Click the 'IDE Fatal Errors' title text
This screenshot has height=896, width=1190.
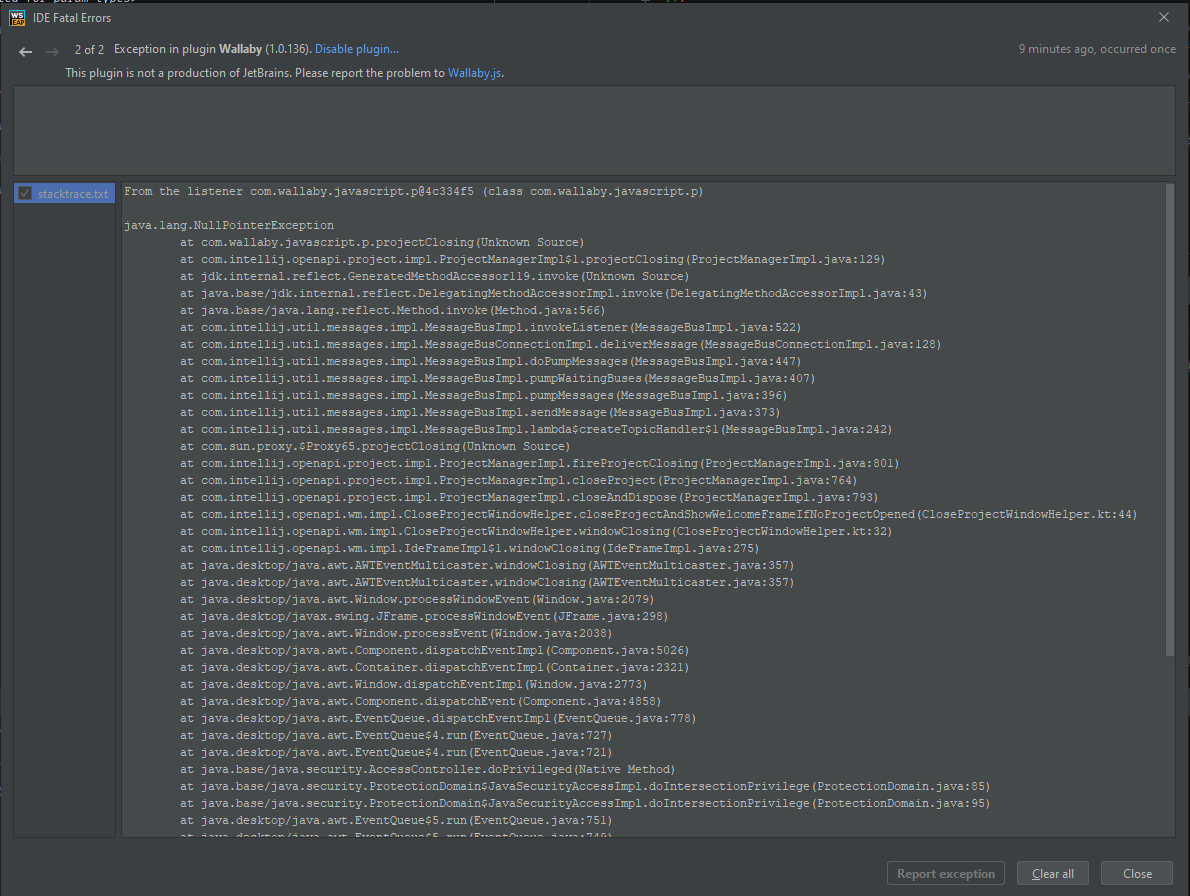click(72, 17)
